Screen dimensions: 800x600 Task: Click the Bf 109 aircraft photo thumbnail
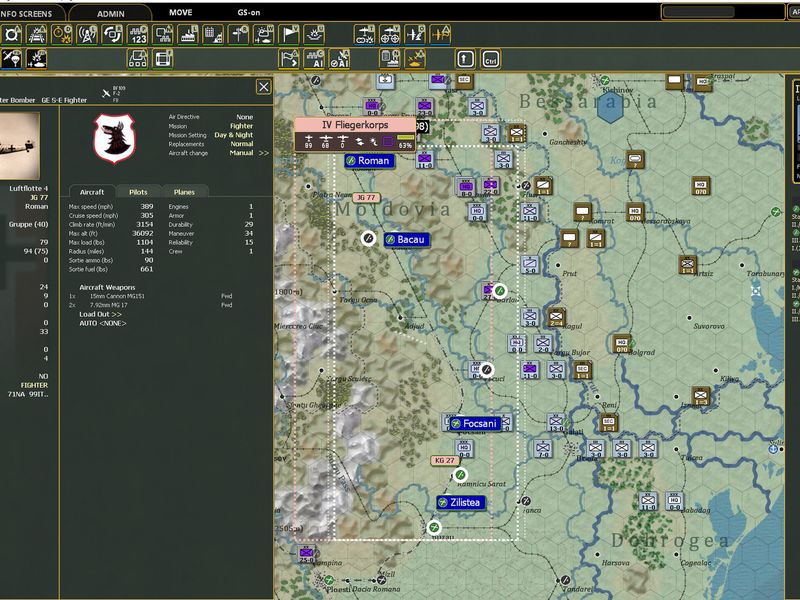(19, 145)
